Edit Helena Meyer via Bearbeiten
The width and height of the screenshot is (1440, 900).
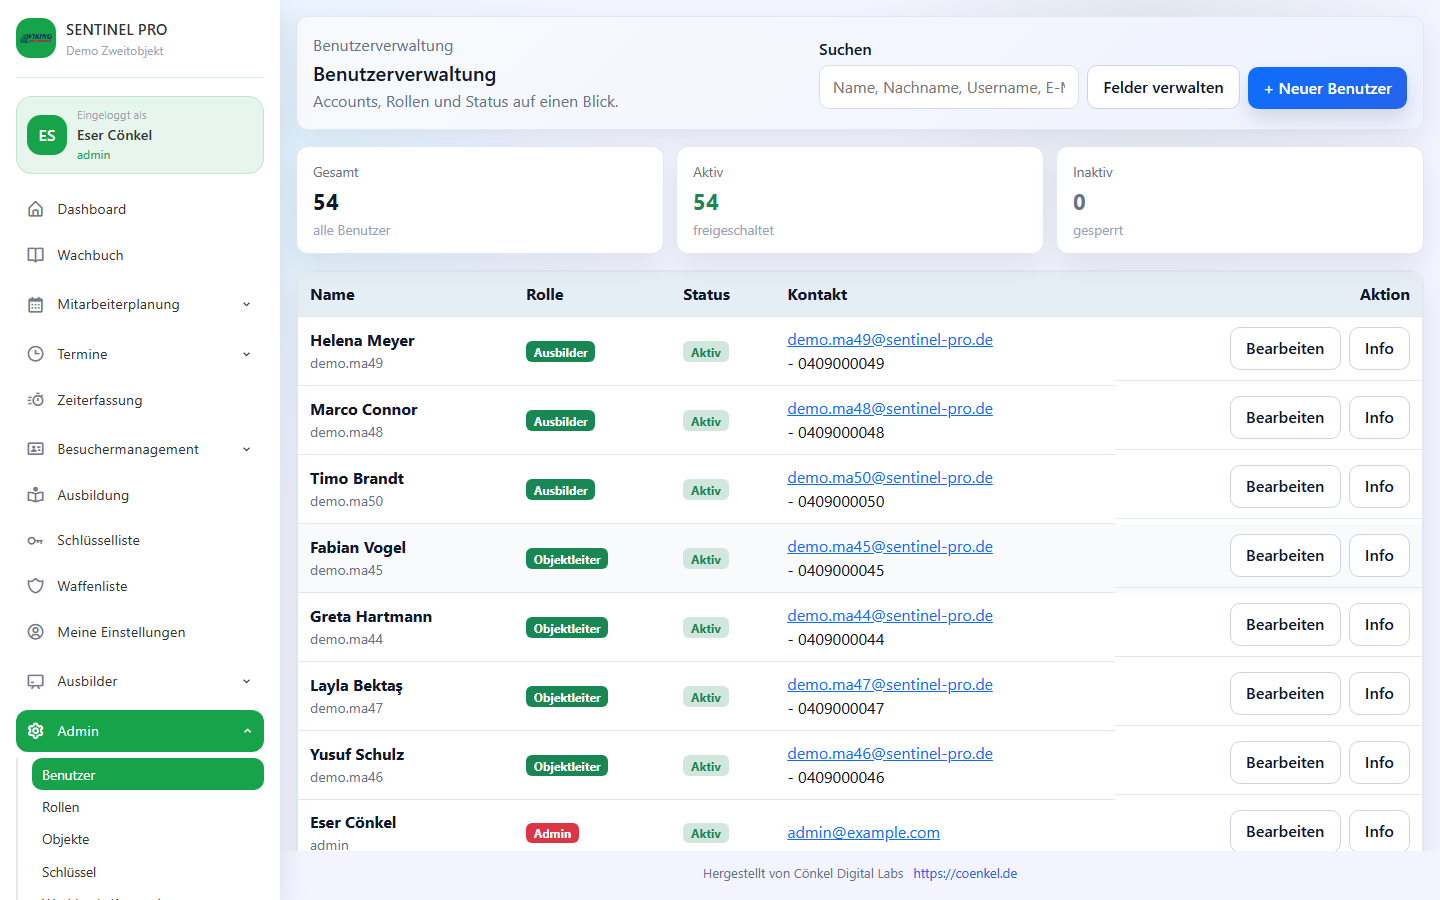coord(1284,349)
